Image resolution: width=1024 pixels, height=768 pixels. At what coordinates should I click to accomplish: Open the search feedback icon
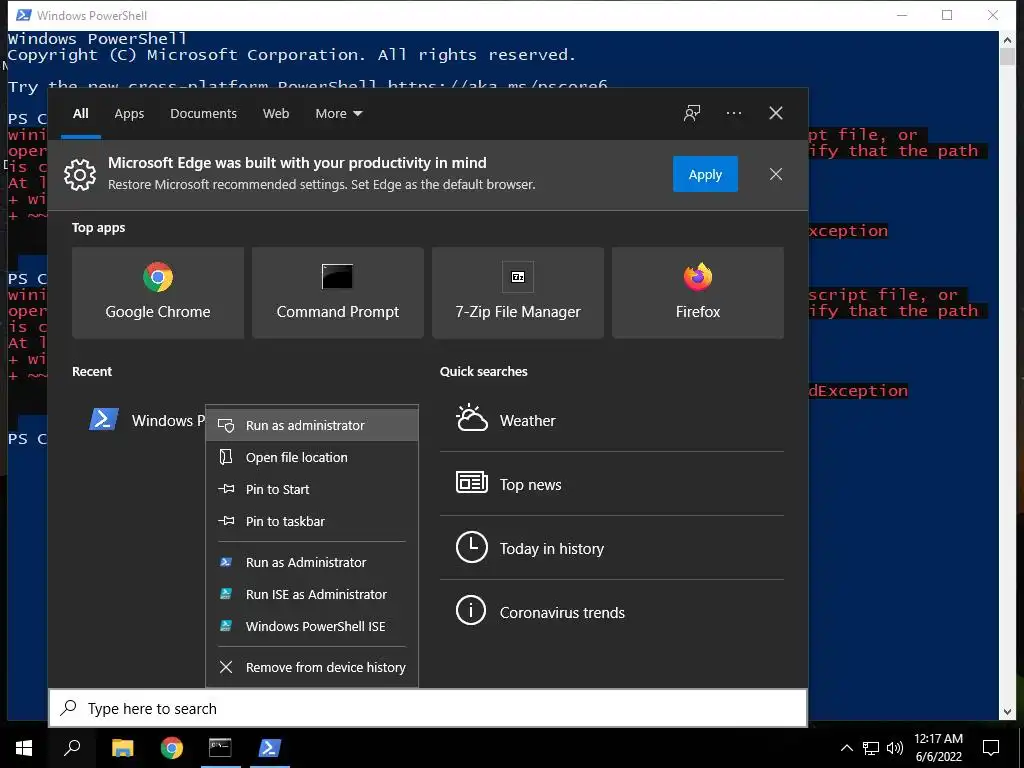pyautogui.click(x=692, y=113)
